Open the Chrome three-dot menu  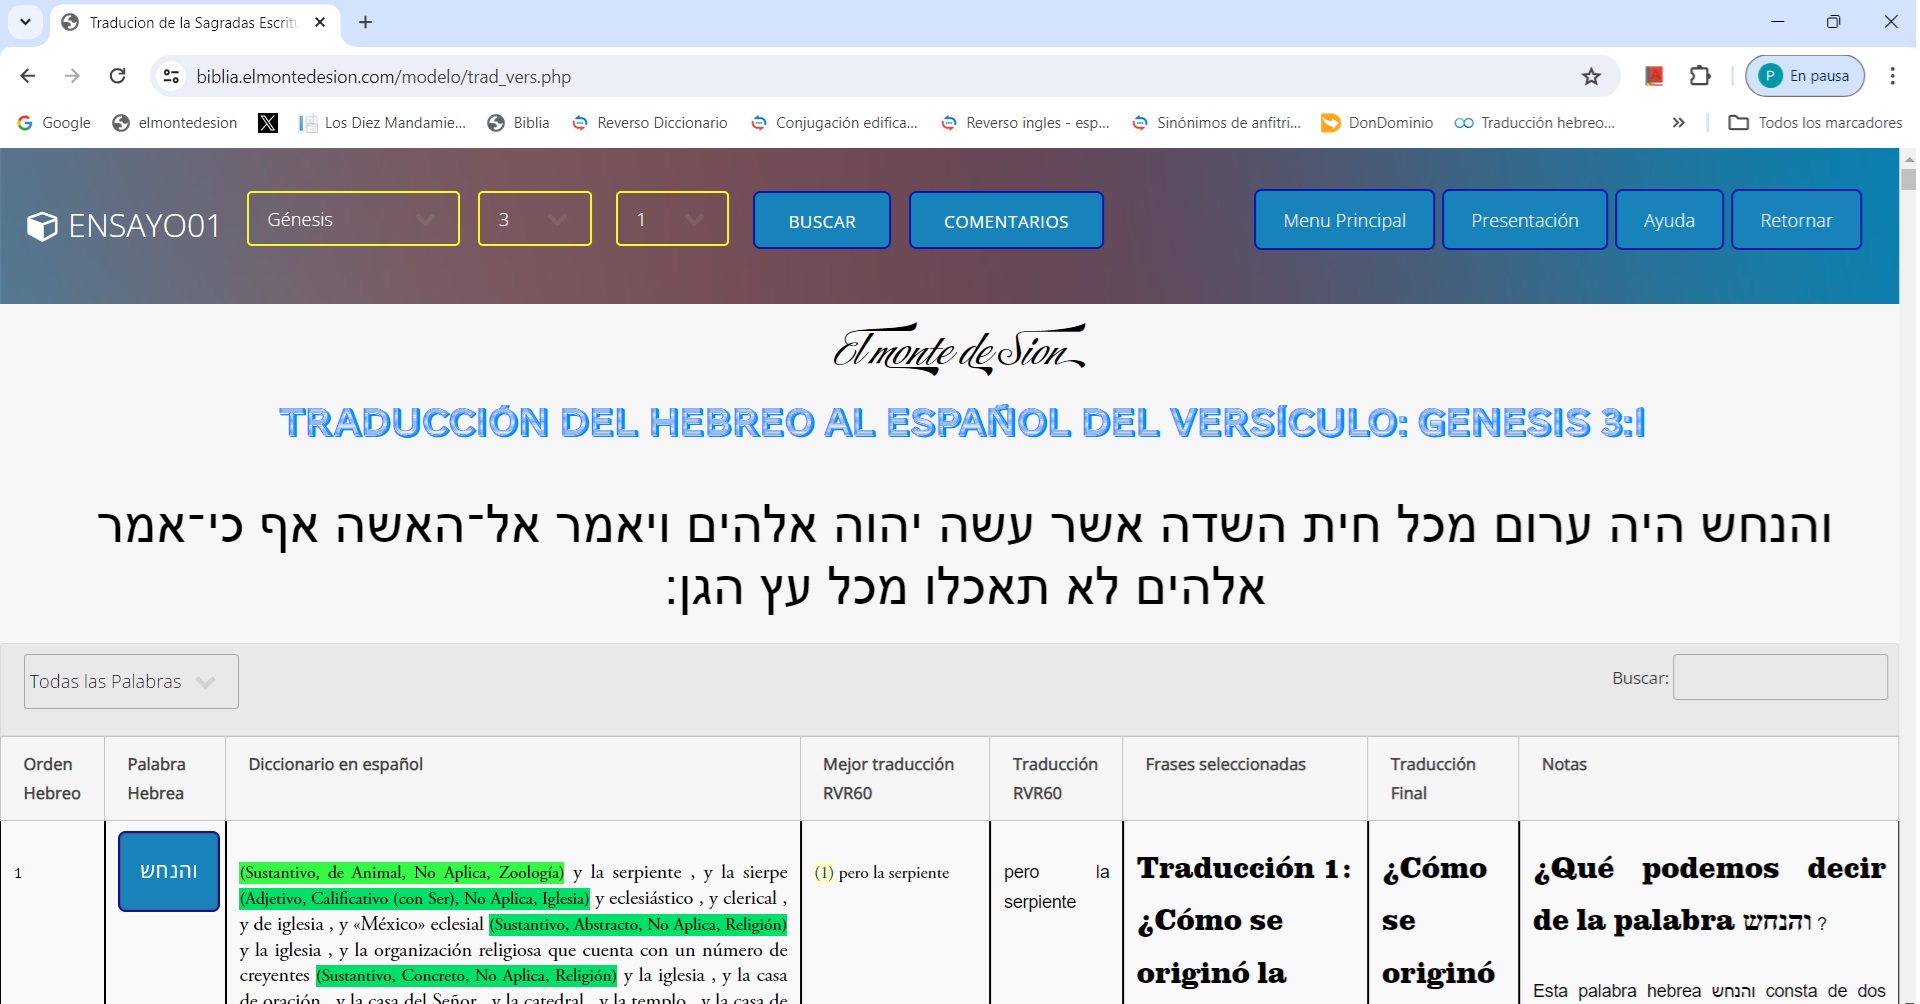tap(1892, 76)
